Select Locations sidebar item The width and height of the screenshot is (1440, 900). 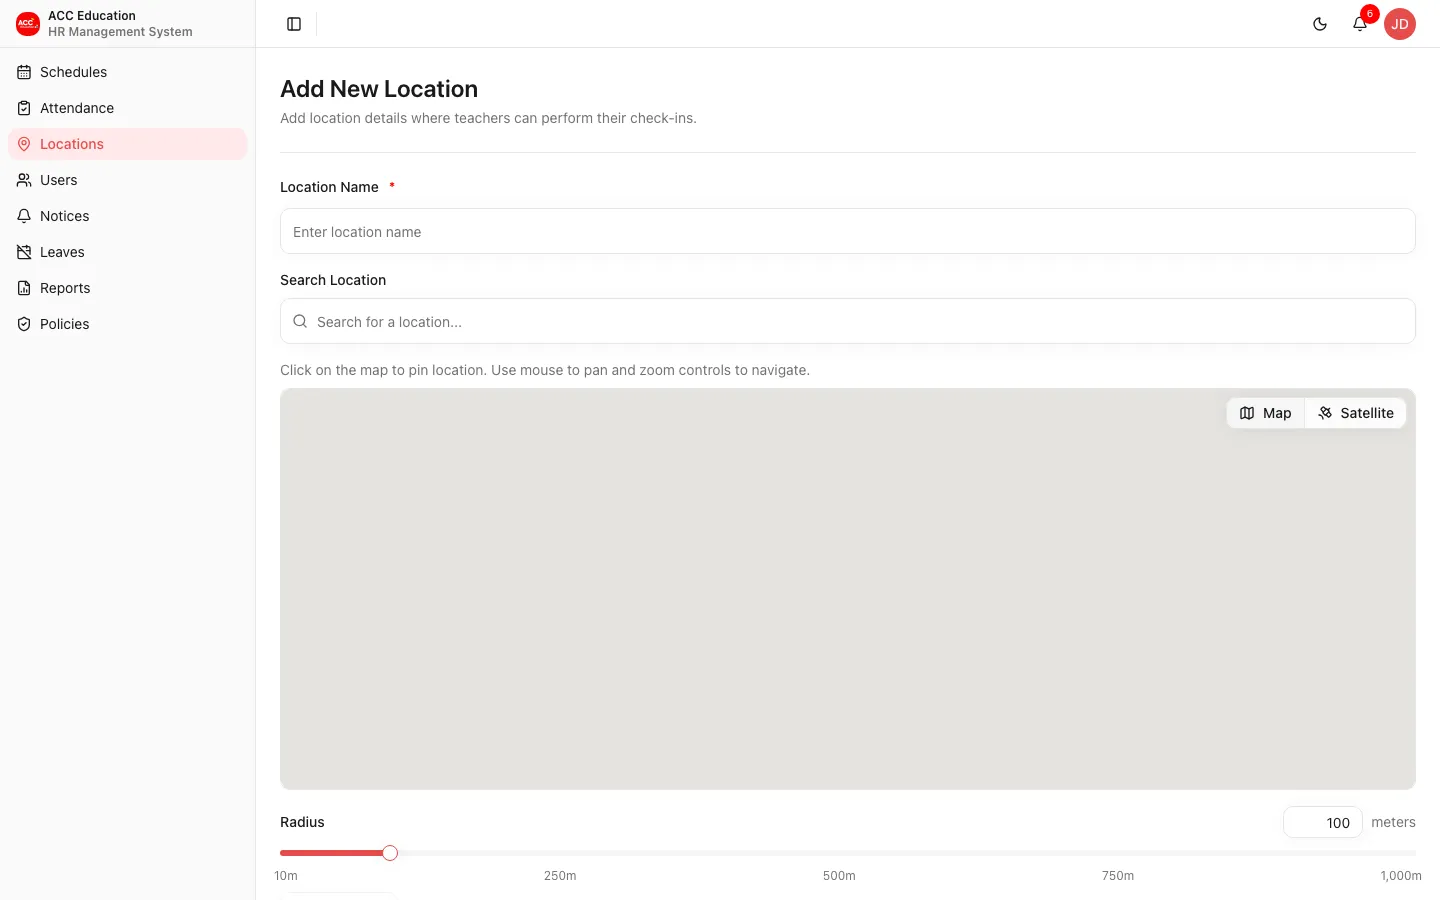click(127, 144)
